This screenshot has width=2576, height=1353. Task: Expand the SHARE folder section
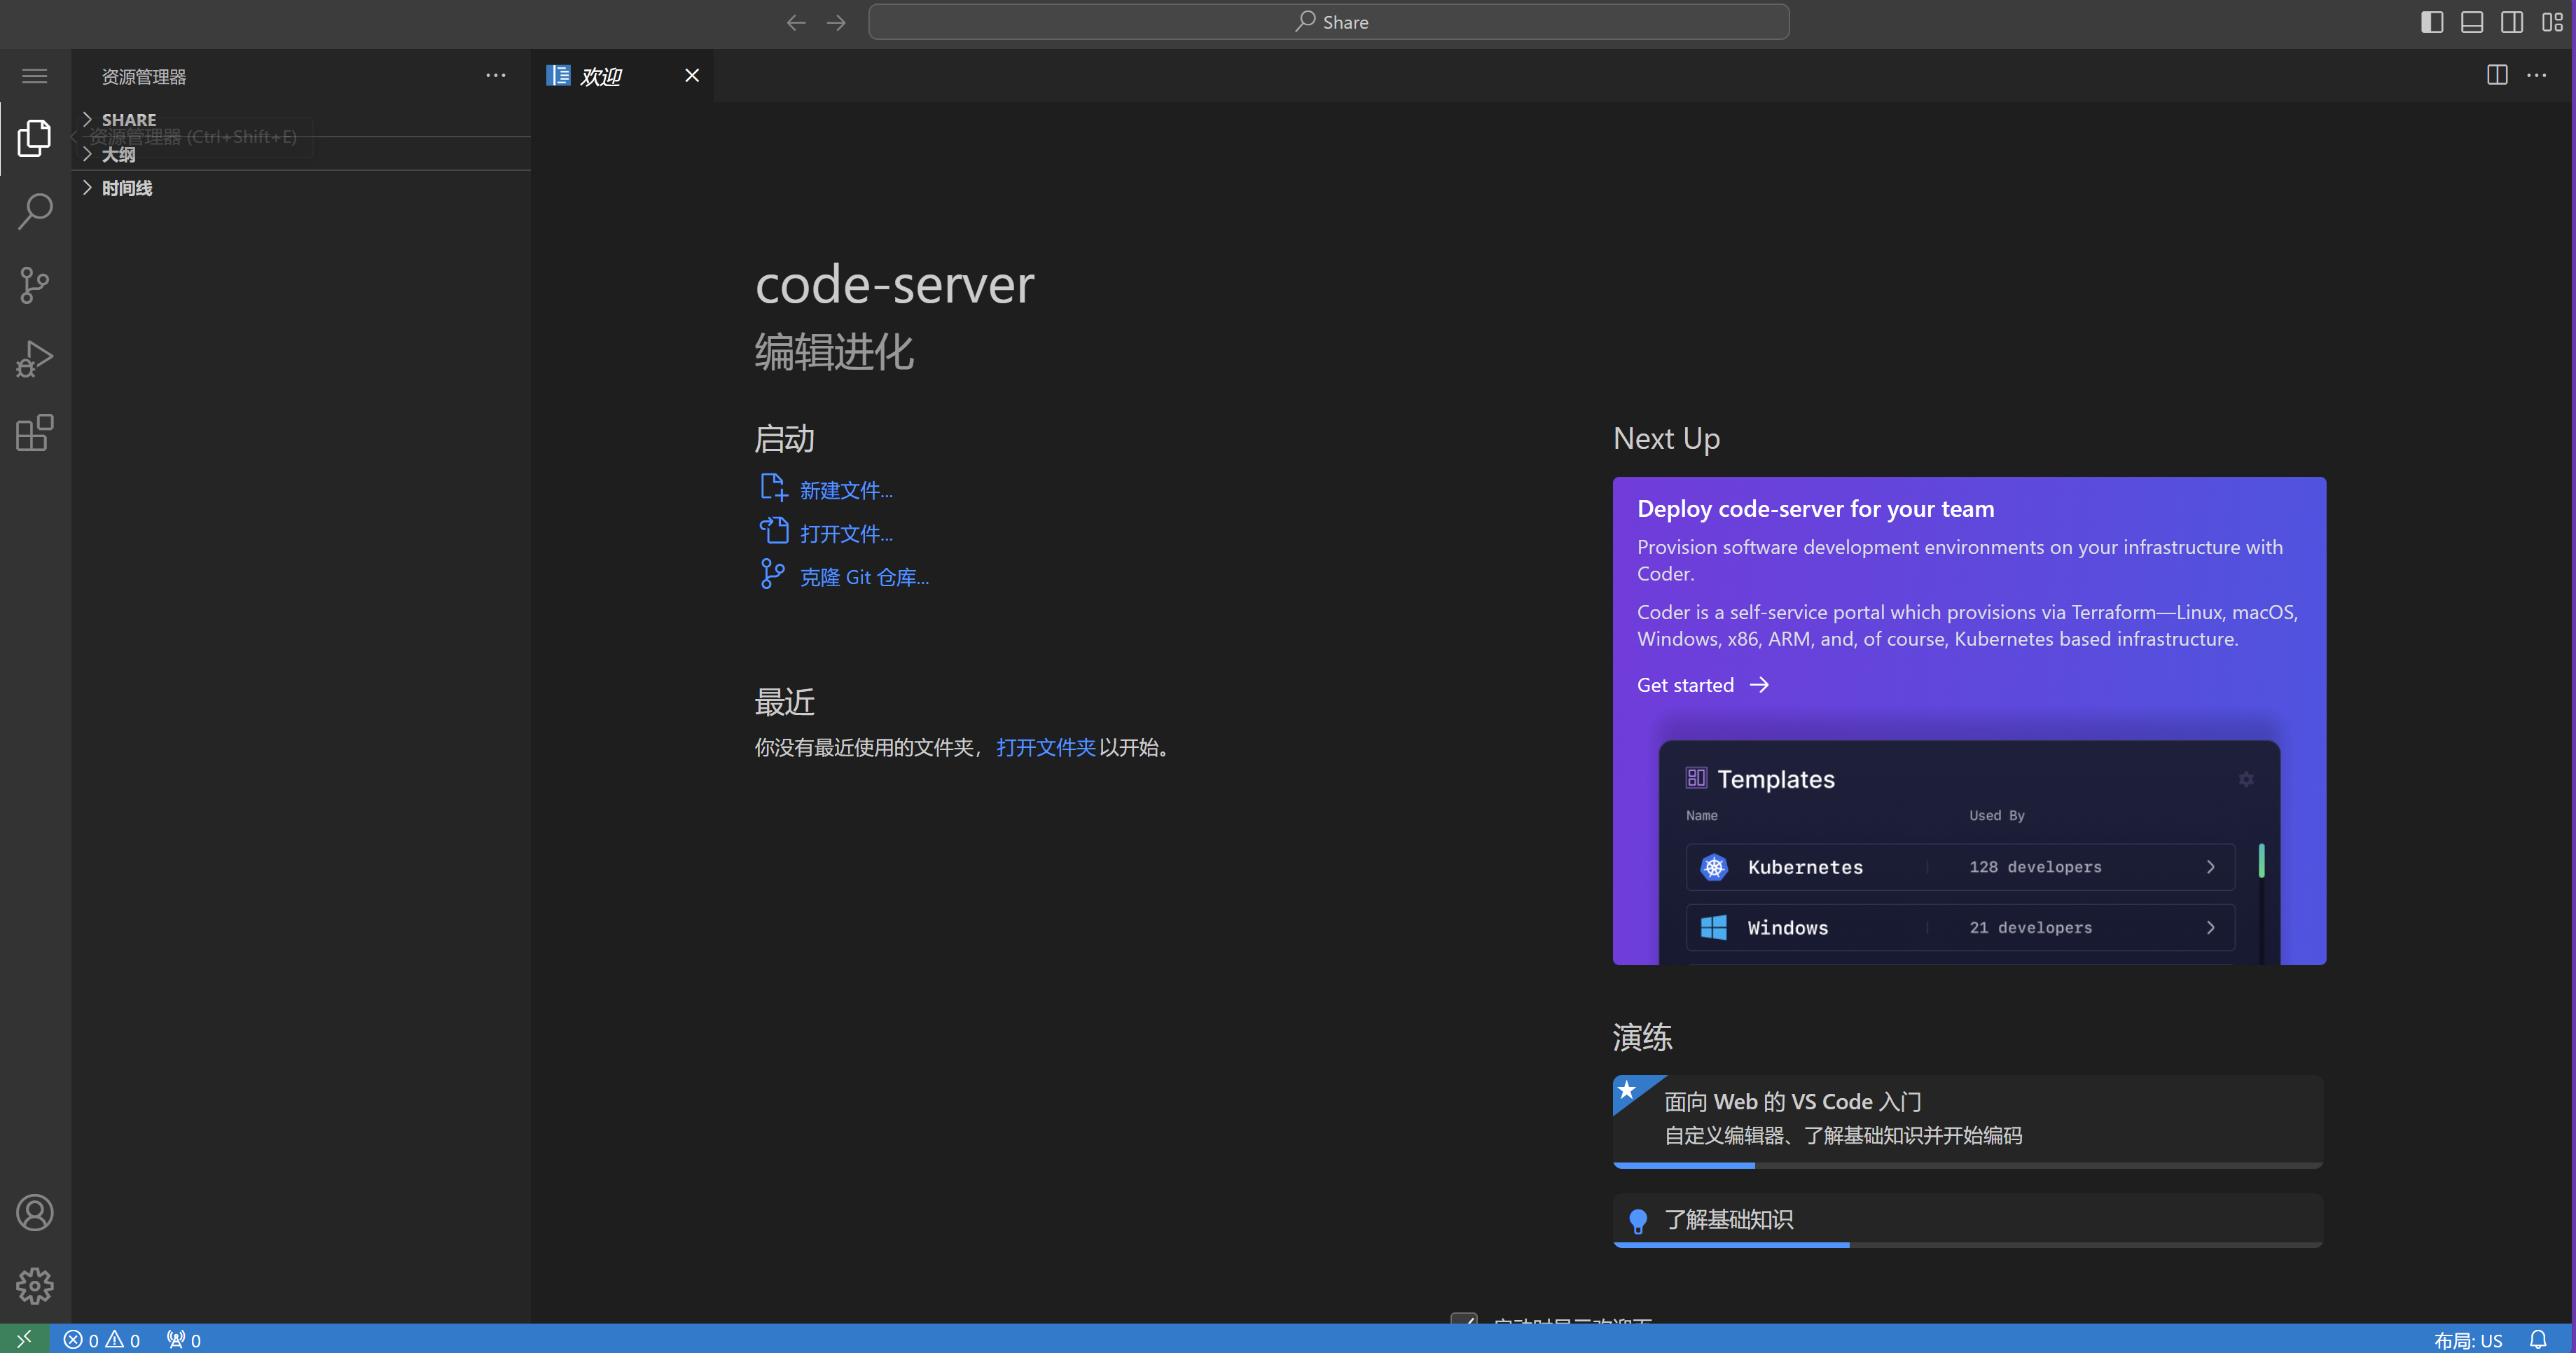click(x=302, y=119)
